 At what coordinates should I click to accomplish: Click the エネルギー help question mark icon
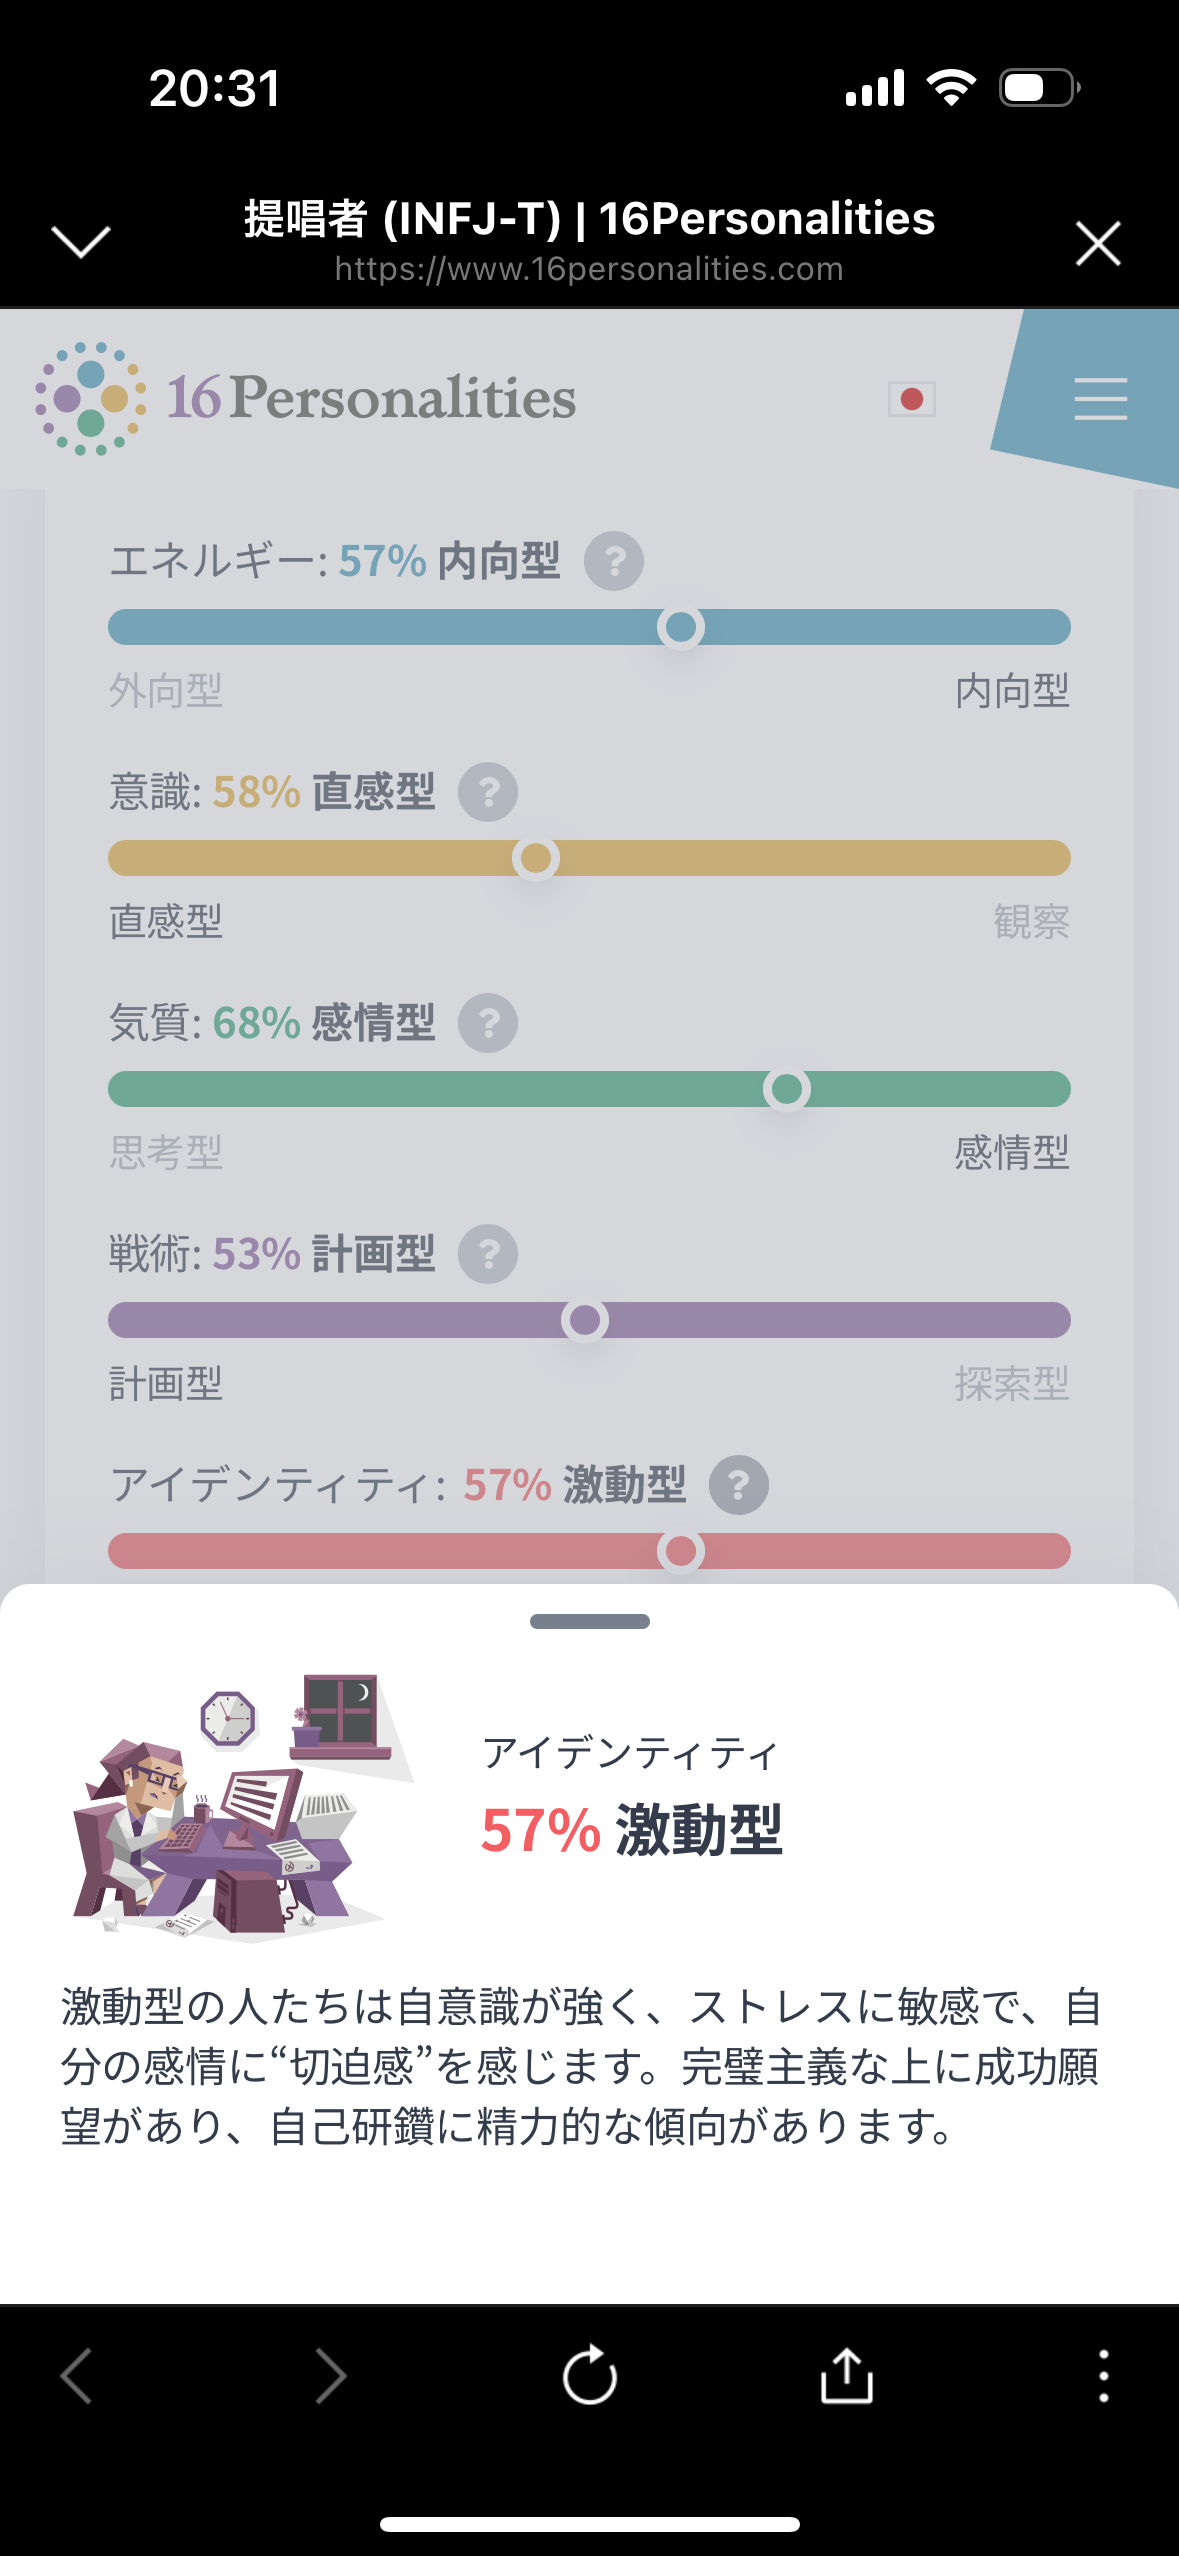(x=613, y=561)
